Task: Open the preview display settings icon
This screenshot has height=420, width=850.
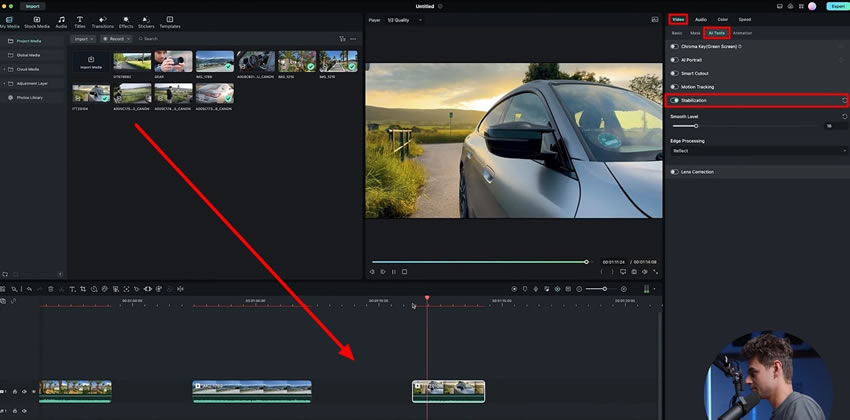Action: 655,20
